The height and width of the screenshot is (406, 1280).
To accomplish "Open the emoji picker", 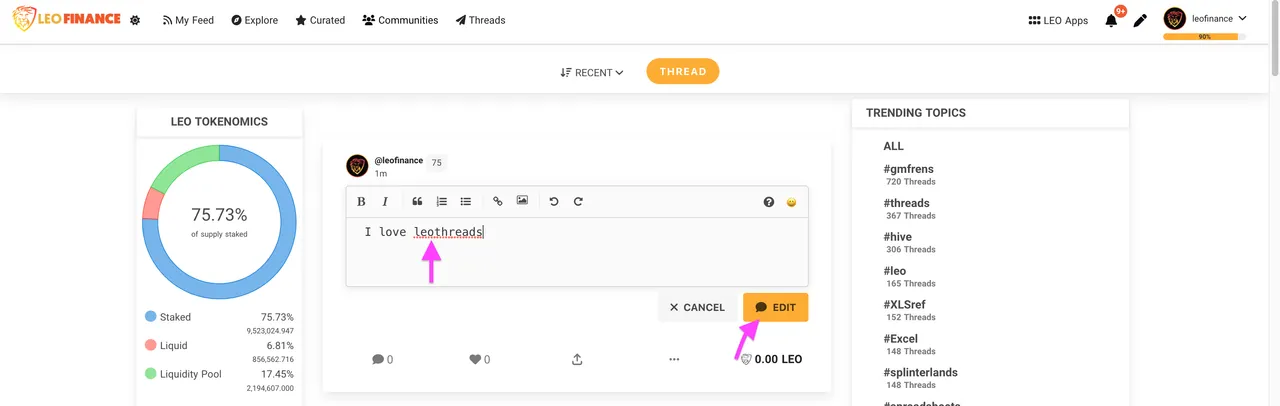I will pos(792,202).
